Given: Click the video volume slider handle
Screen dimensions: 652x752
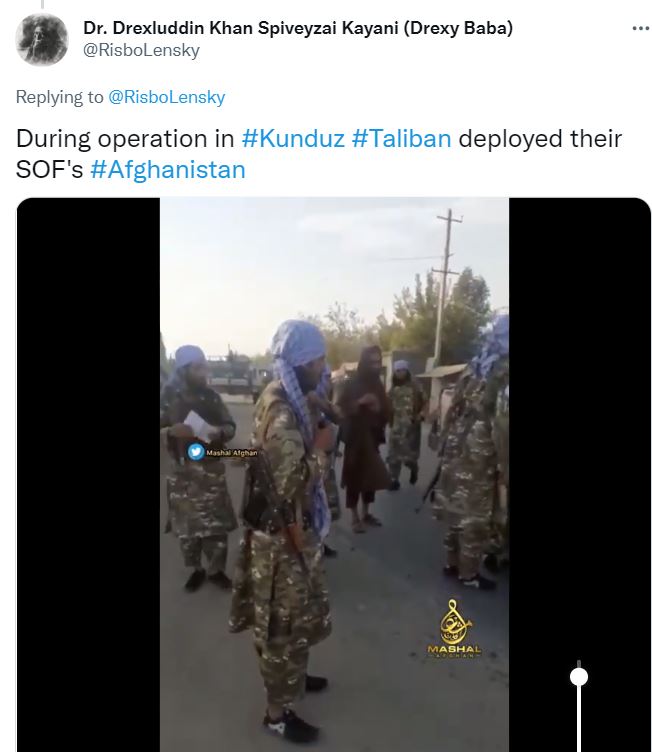Looking at the screenshot, I should tap(579, 677).
